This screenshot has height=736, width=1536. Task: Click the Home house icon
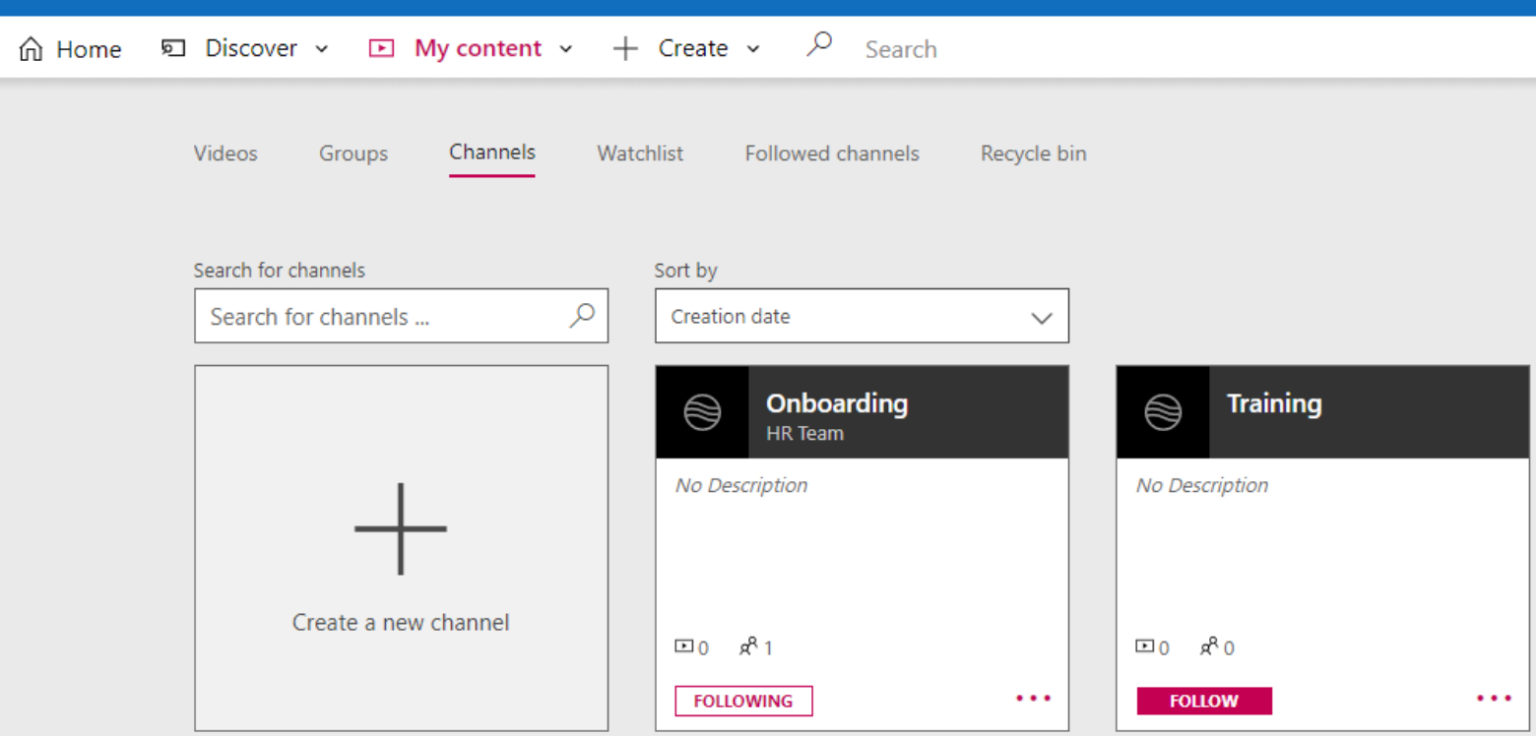click(32, 49)
